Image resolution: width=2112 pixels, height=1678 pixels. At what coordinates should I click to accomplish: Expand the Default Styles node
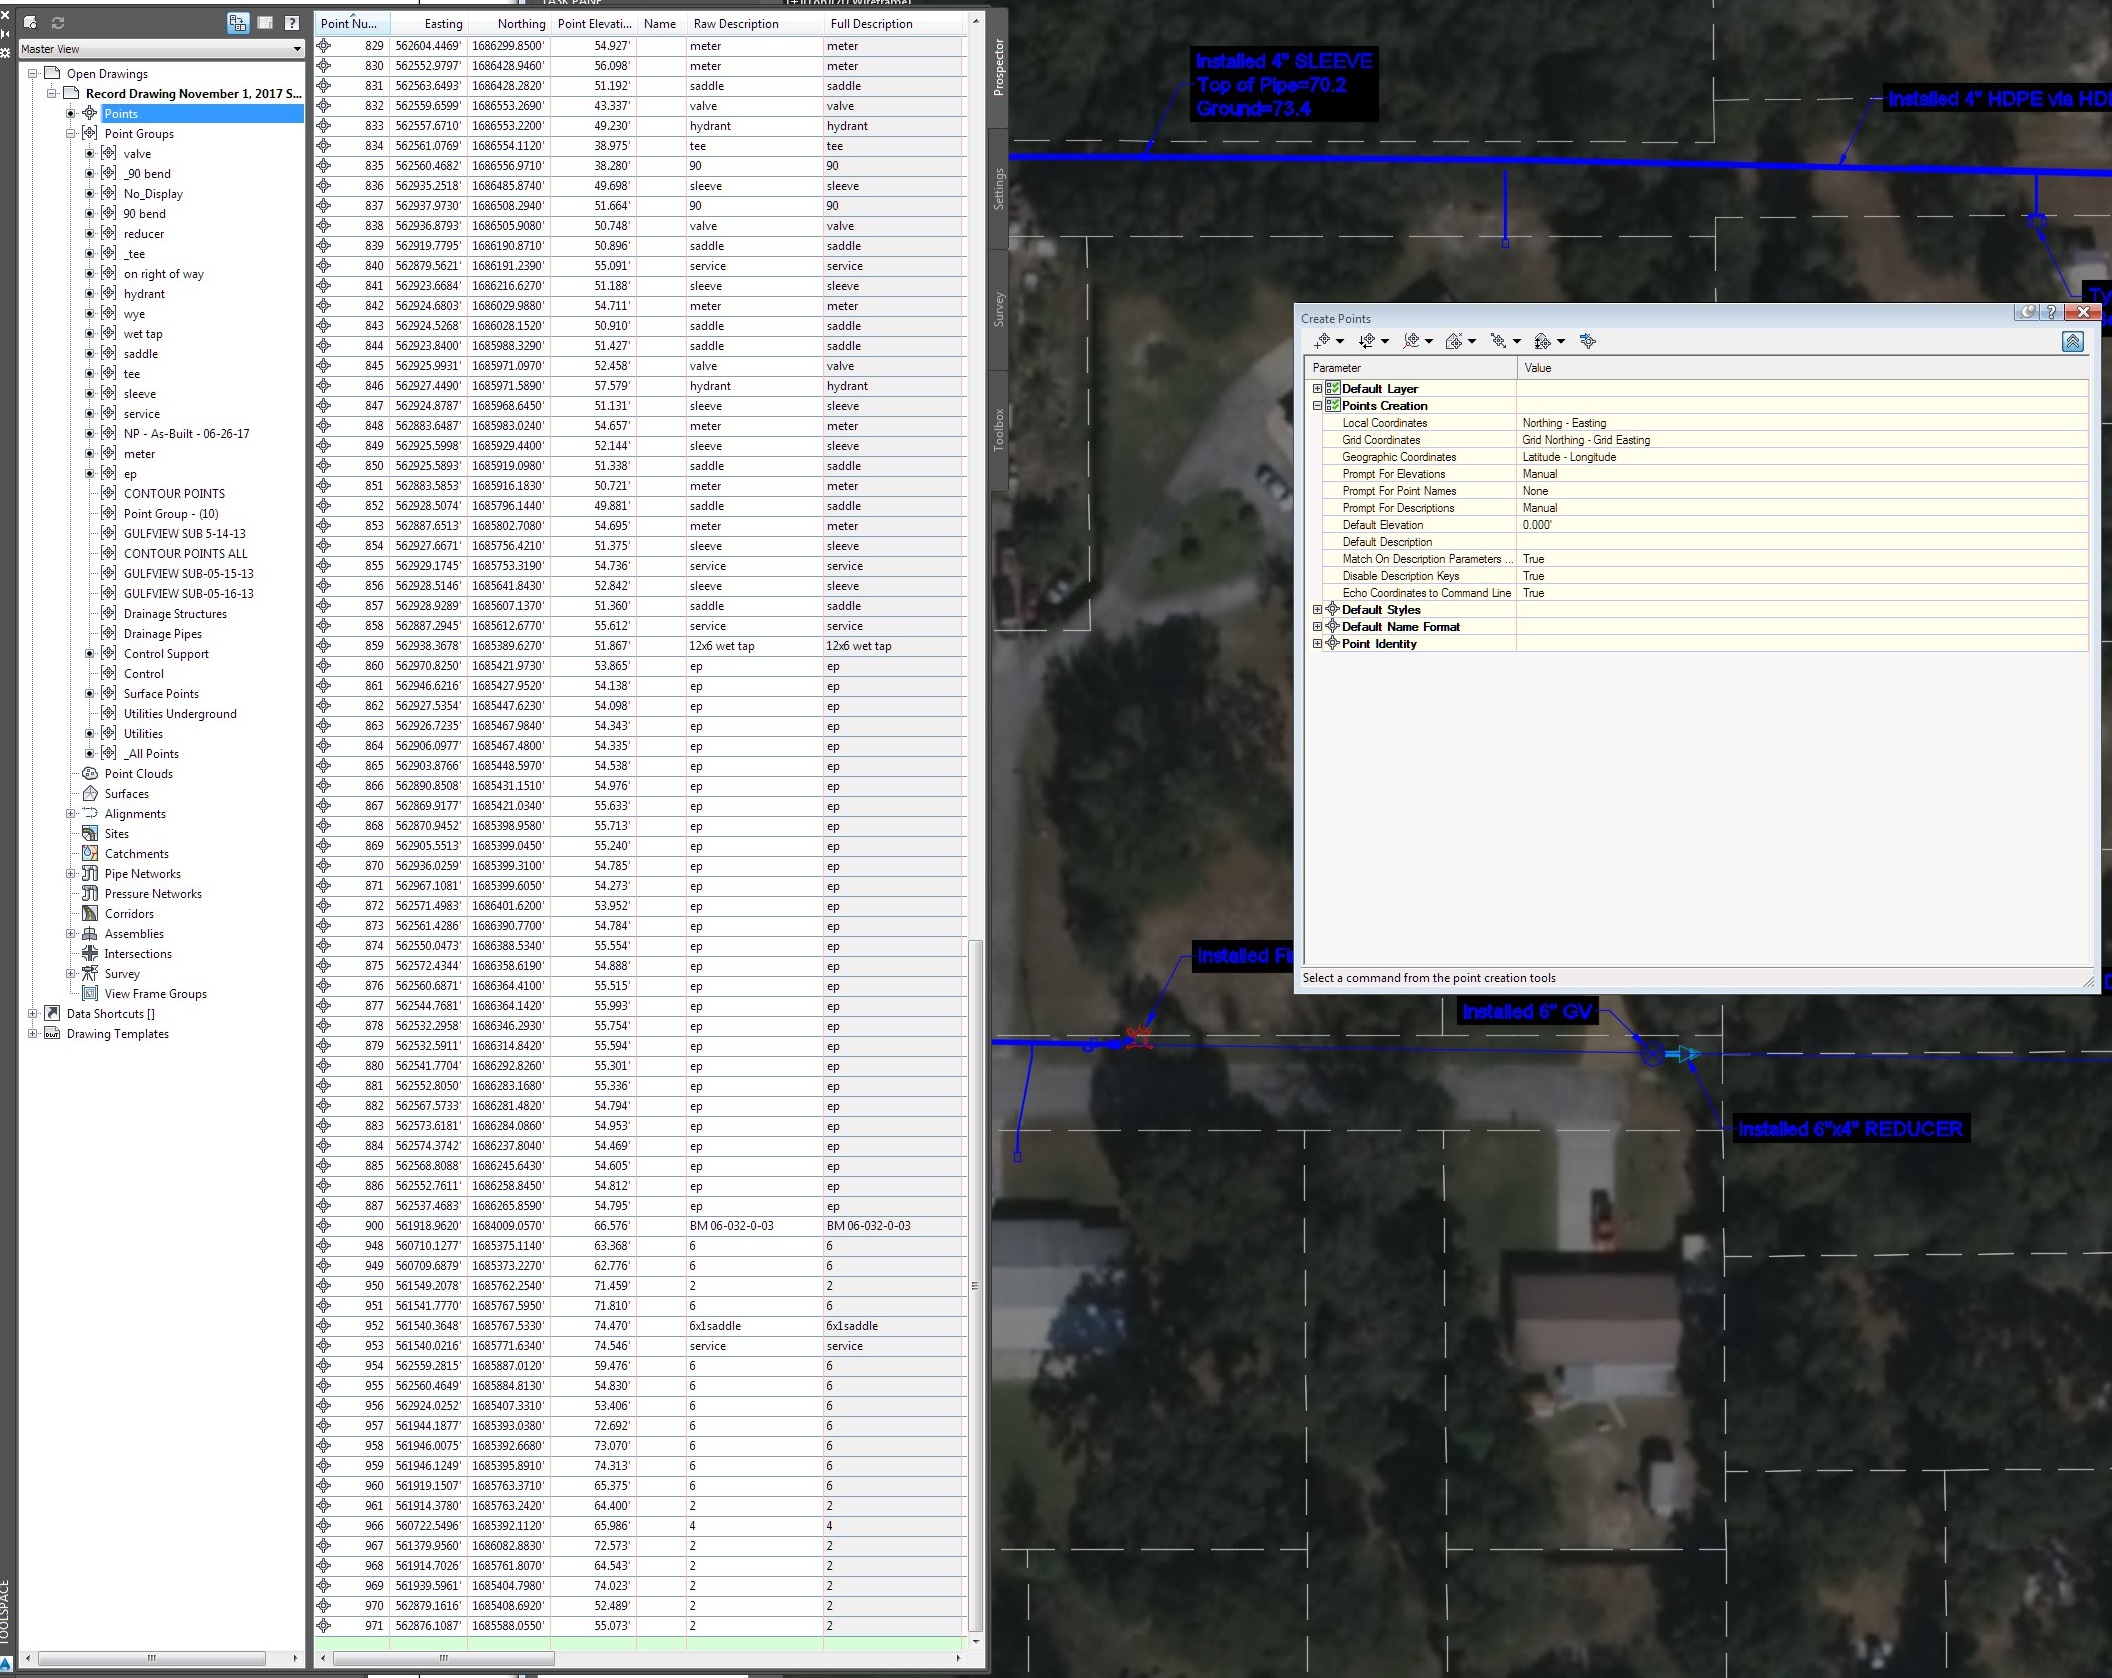1317,609
